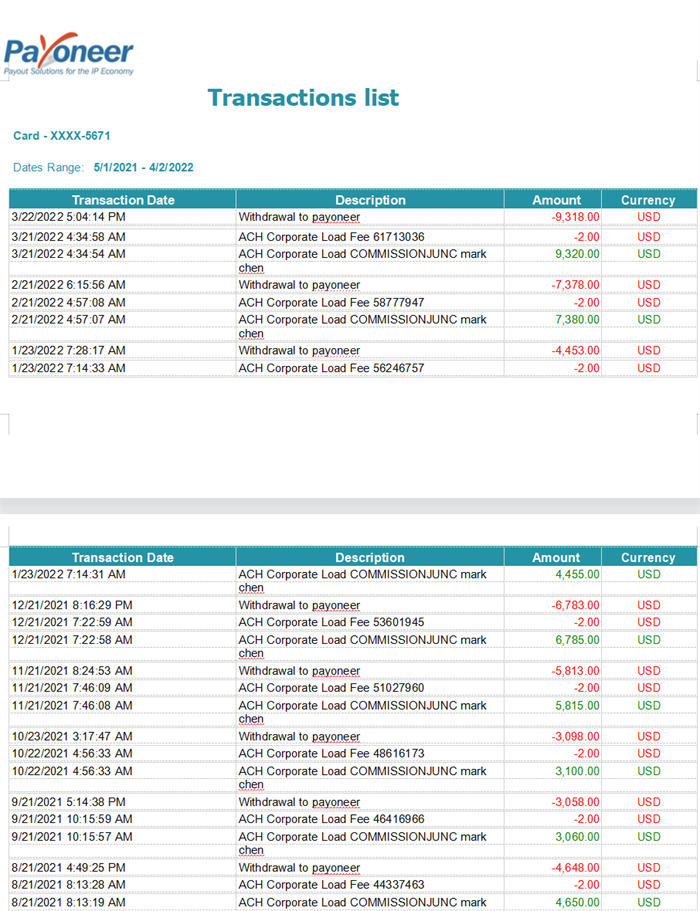
Task: Select amount '-3,058.00'
Action: (x=575, y=802)
